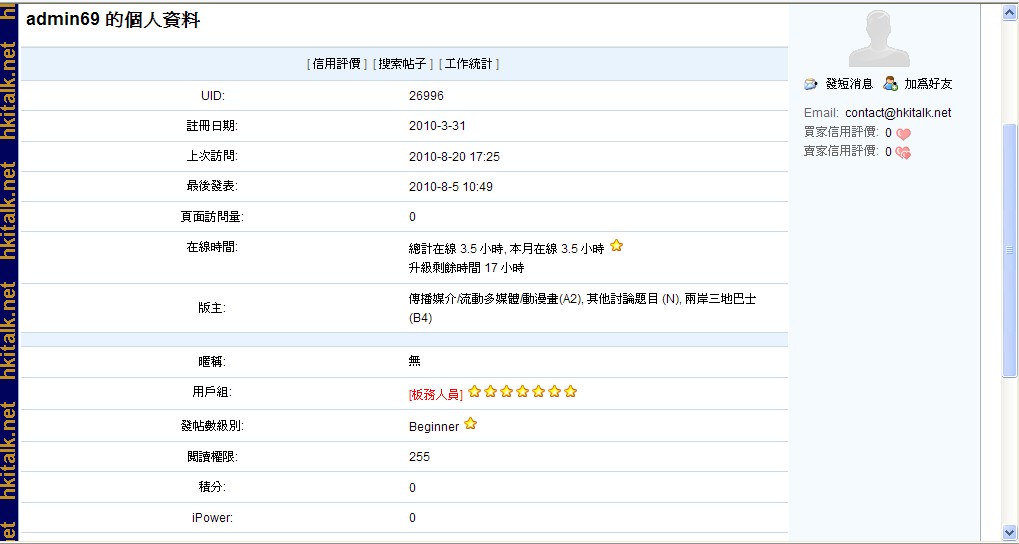Open the 信用評價 credit rating link
Screen dimensions: 1019x544
(x=336, y=63)
